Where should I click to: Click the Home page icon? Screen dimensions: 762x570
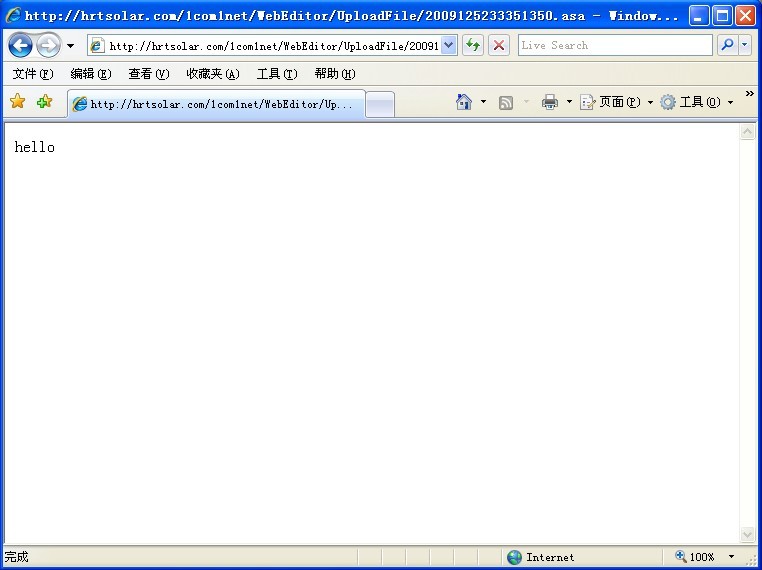tap(464, 102)
